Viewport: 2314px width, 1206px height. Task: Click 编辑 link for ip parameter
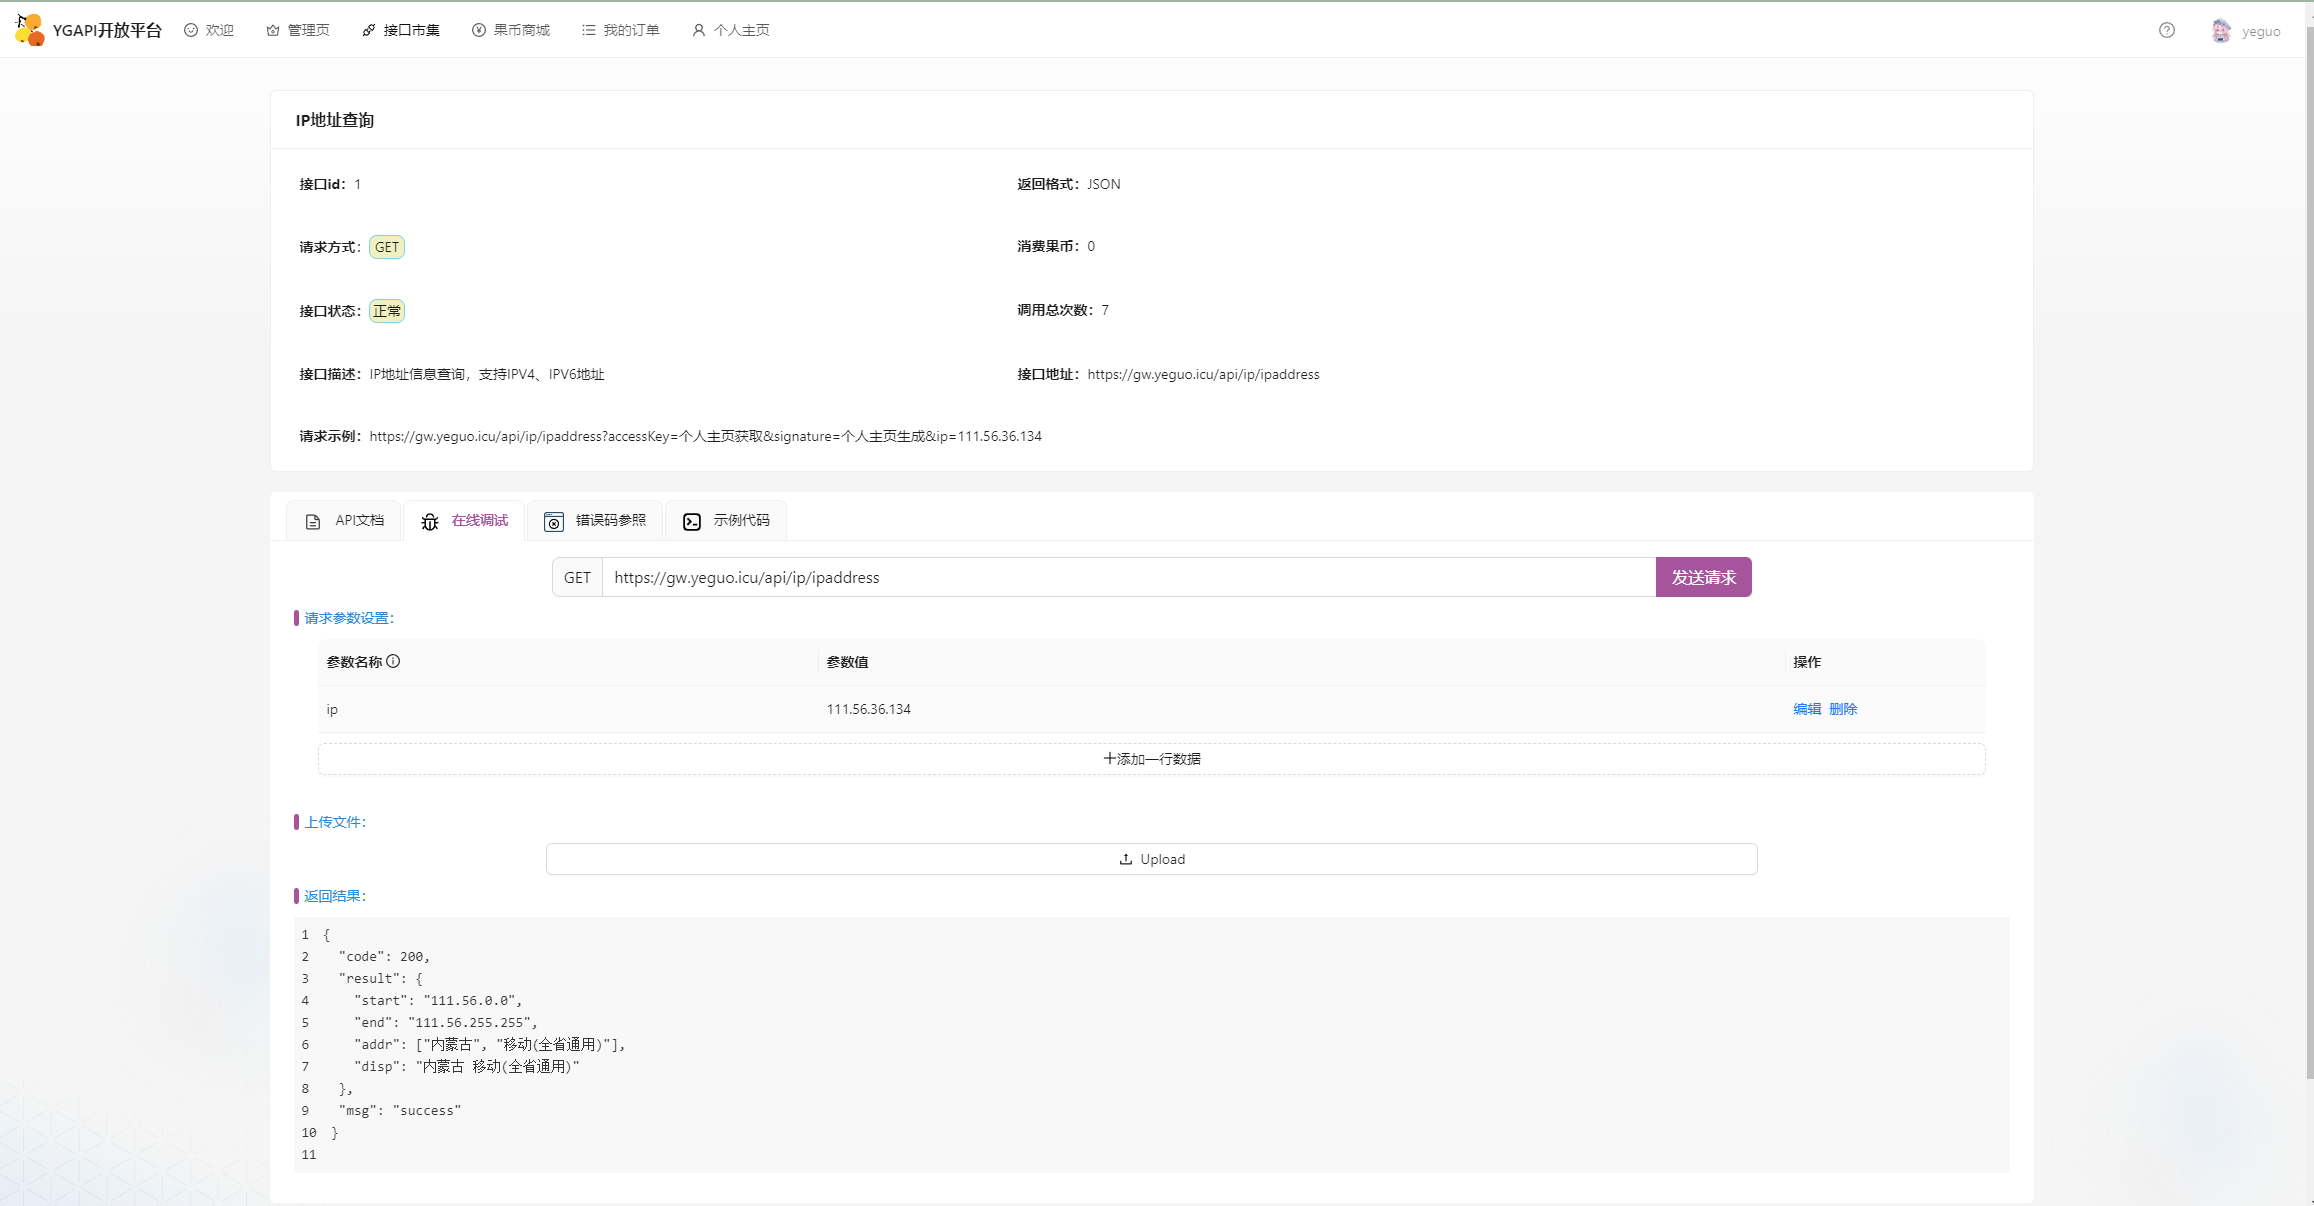[1806, 709]
